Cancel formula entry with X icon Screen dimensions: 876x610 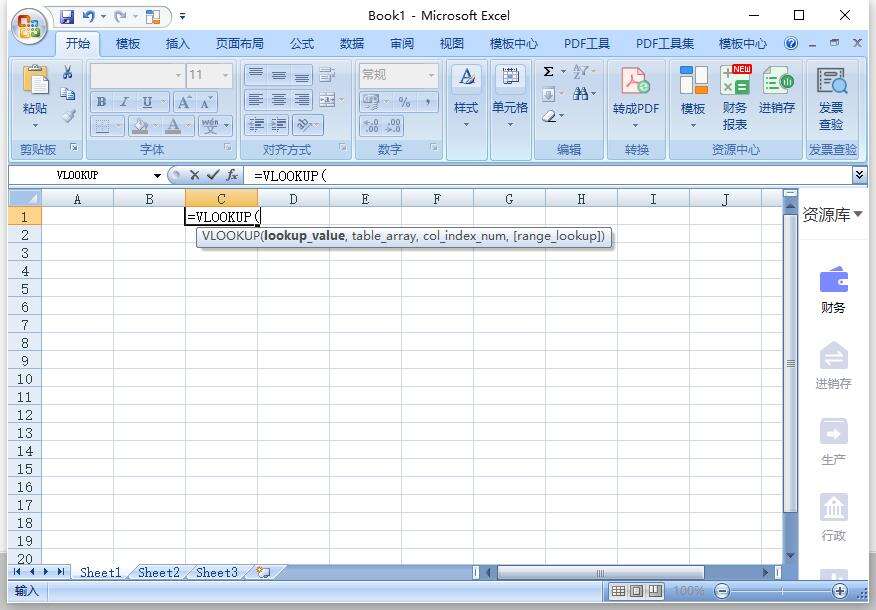pos(194,175)
